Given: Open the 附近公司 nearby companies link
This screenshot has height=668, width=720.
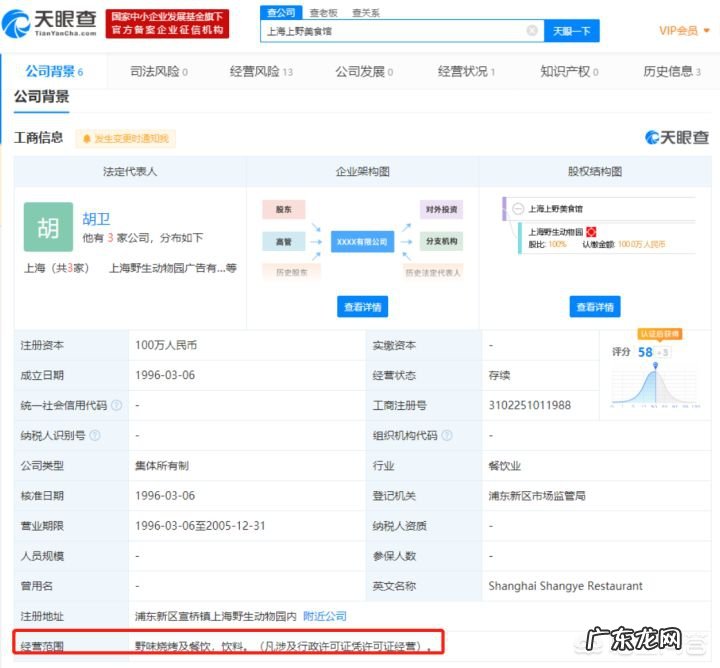Looking at the screenshot, I should coord(325,616).
